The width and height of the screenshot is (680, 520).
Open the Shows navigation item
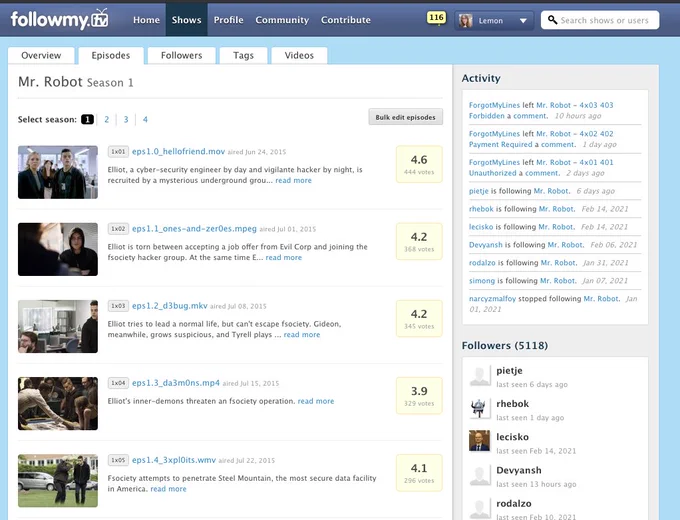tap(186, 20)
